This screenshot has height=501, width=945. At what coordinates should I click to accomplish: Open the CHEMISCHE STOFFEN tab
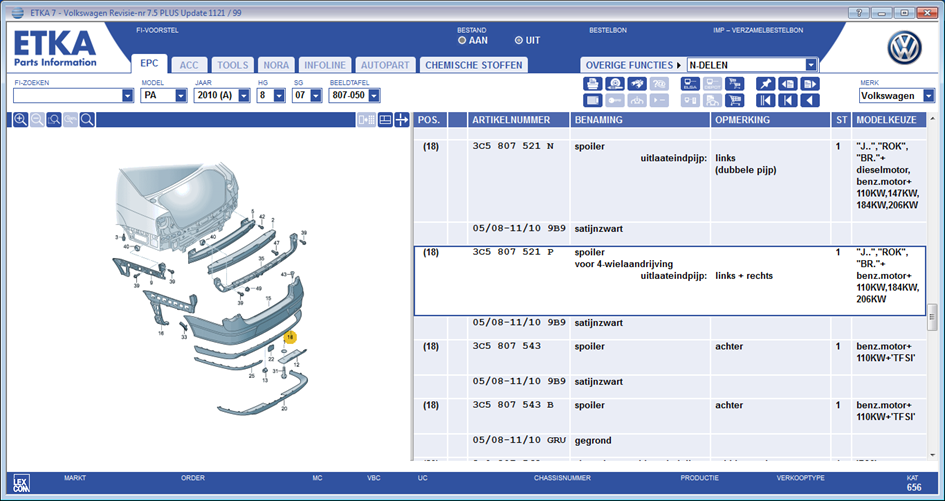(474, 65)
